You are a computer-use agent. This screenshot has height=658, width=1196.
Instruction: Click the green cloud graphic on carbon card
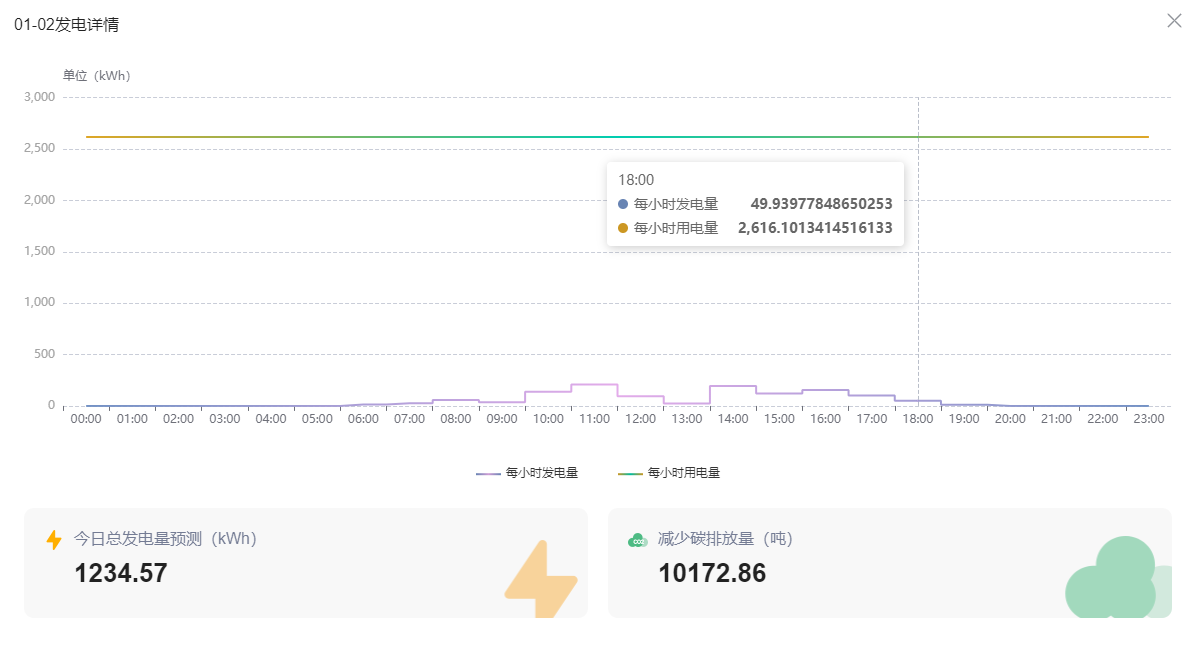coord(1118,578)
